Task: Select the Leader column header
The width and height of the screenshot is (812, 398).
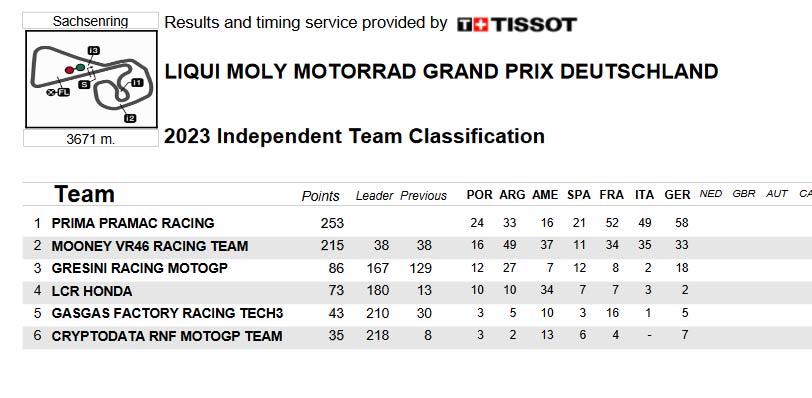Action: 374,196
